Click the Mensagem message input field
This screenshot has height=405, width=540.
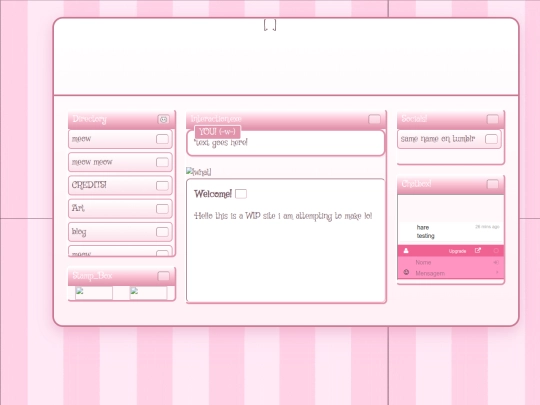click(x=453, y=273)
